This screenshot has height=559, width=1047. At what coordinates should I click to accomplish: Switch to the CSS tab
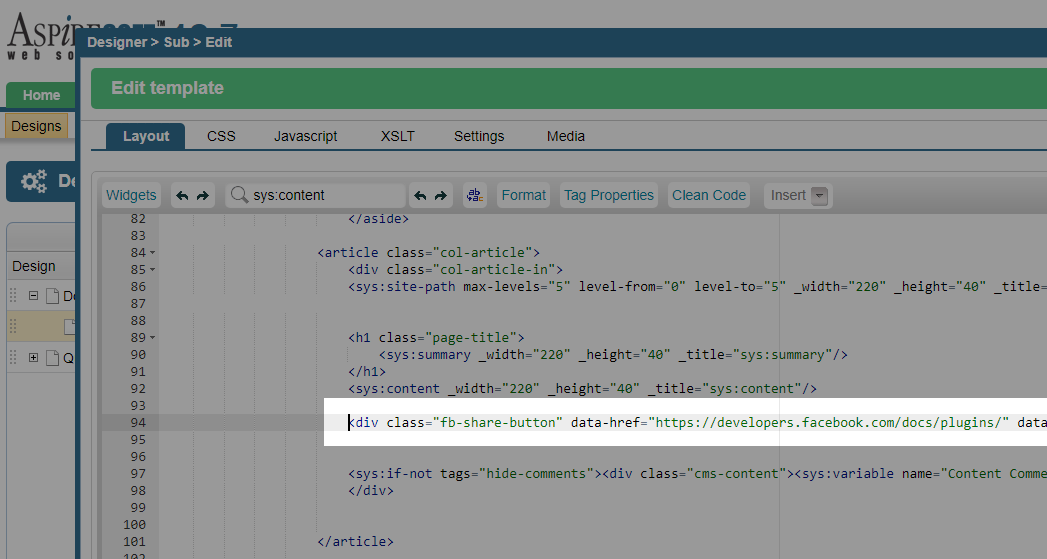[221, 136]
